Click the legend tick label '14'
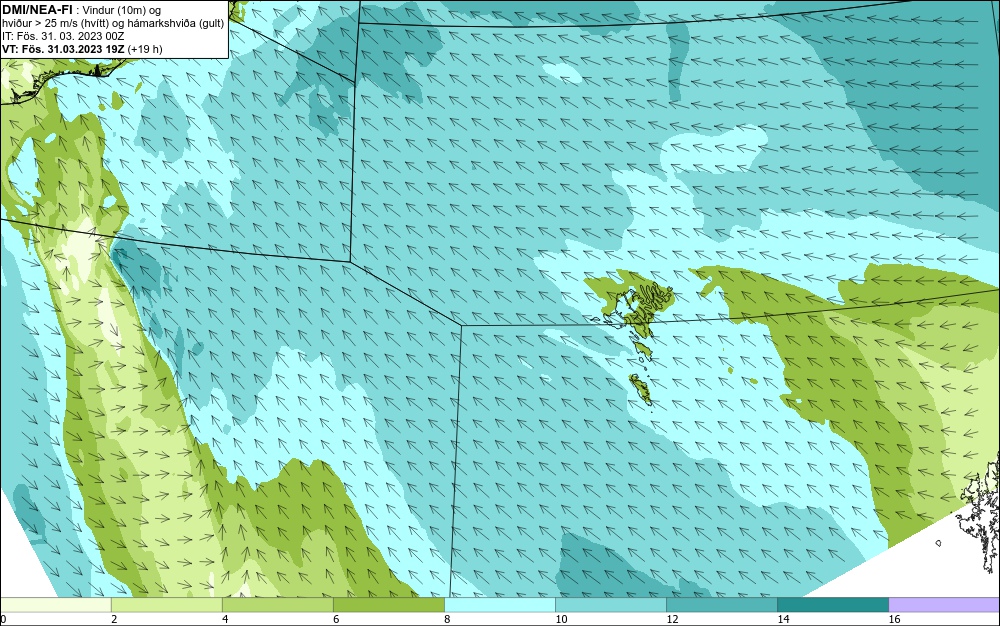The width and height of the screenshot is (1000, 626). (783, 619)
